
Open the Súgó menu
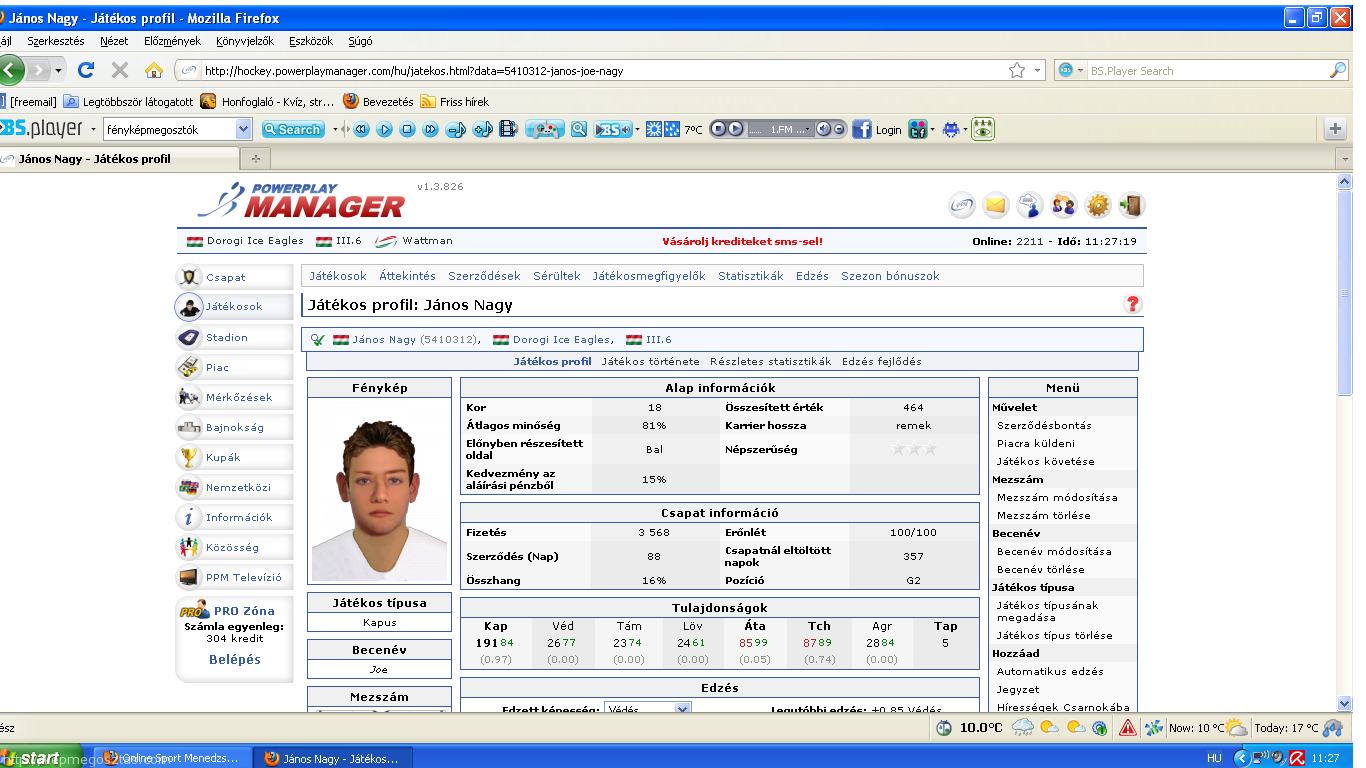pyautogui.click(x=360, y=41)
